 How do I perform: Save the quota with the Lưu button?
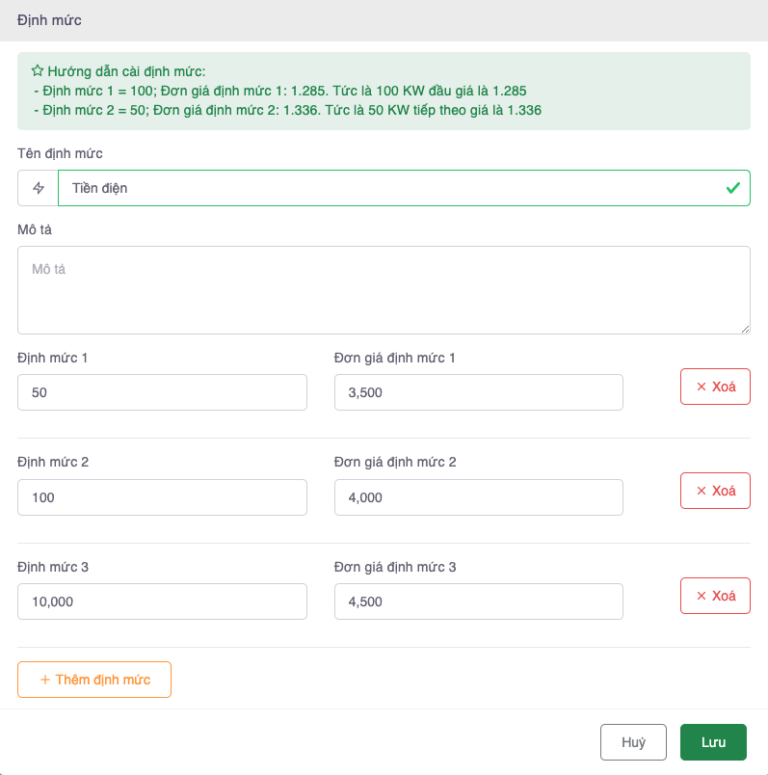tap(713, 743)
